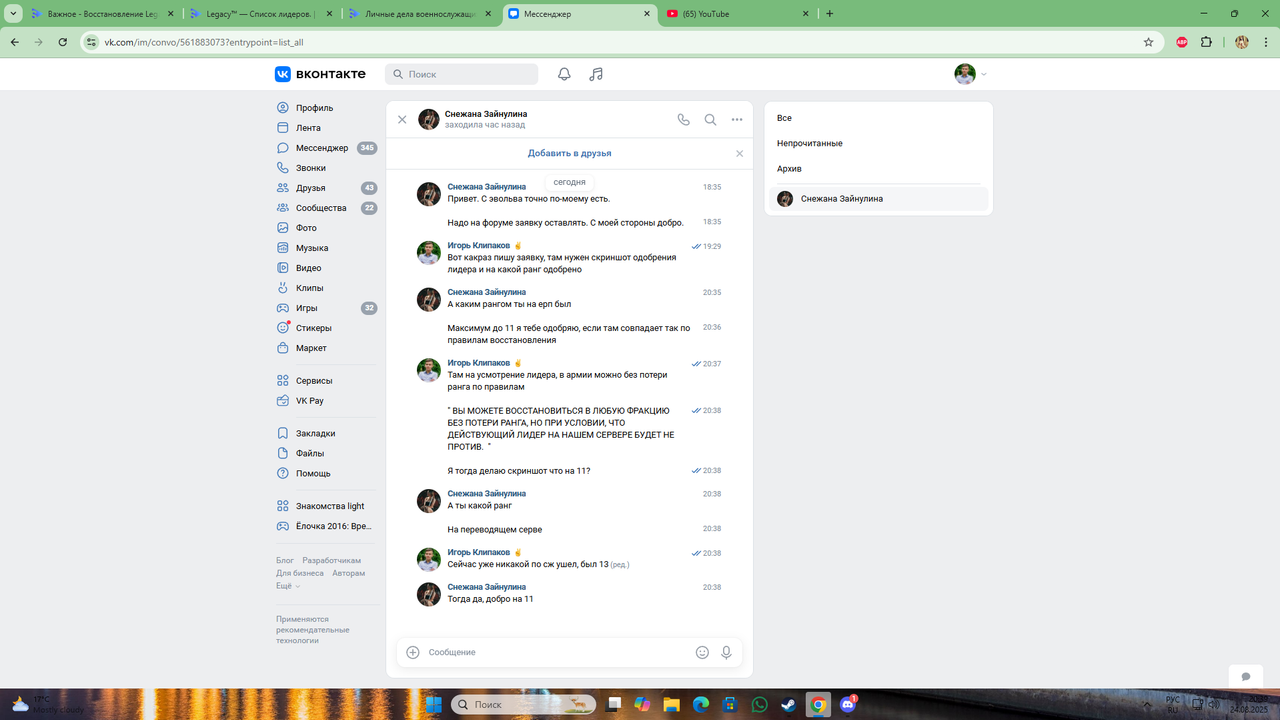Switch to the Непрочитанные conversations filter
The height and width of the screenshot is (720, 1280).
pyautogui.click(x=810, y=143)
